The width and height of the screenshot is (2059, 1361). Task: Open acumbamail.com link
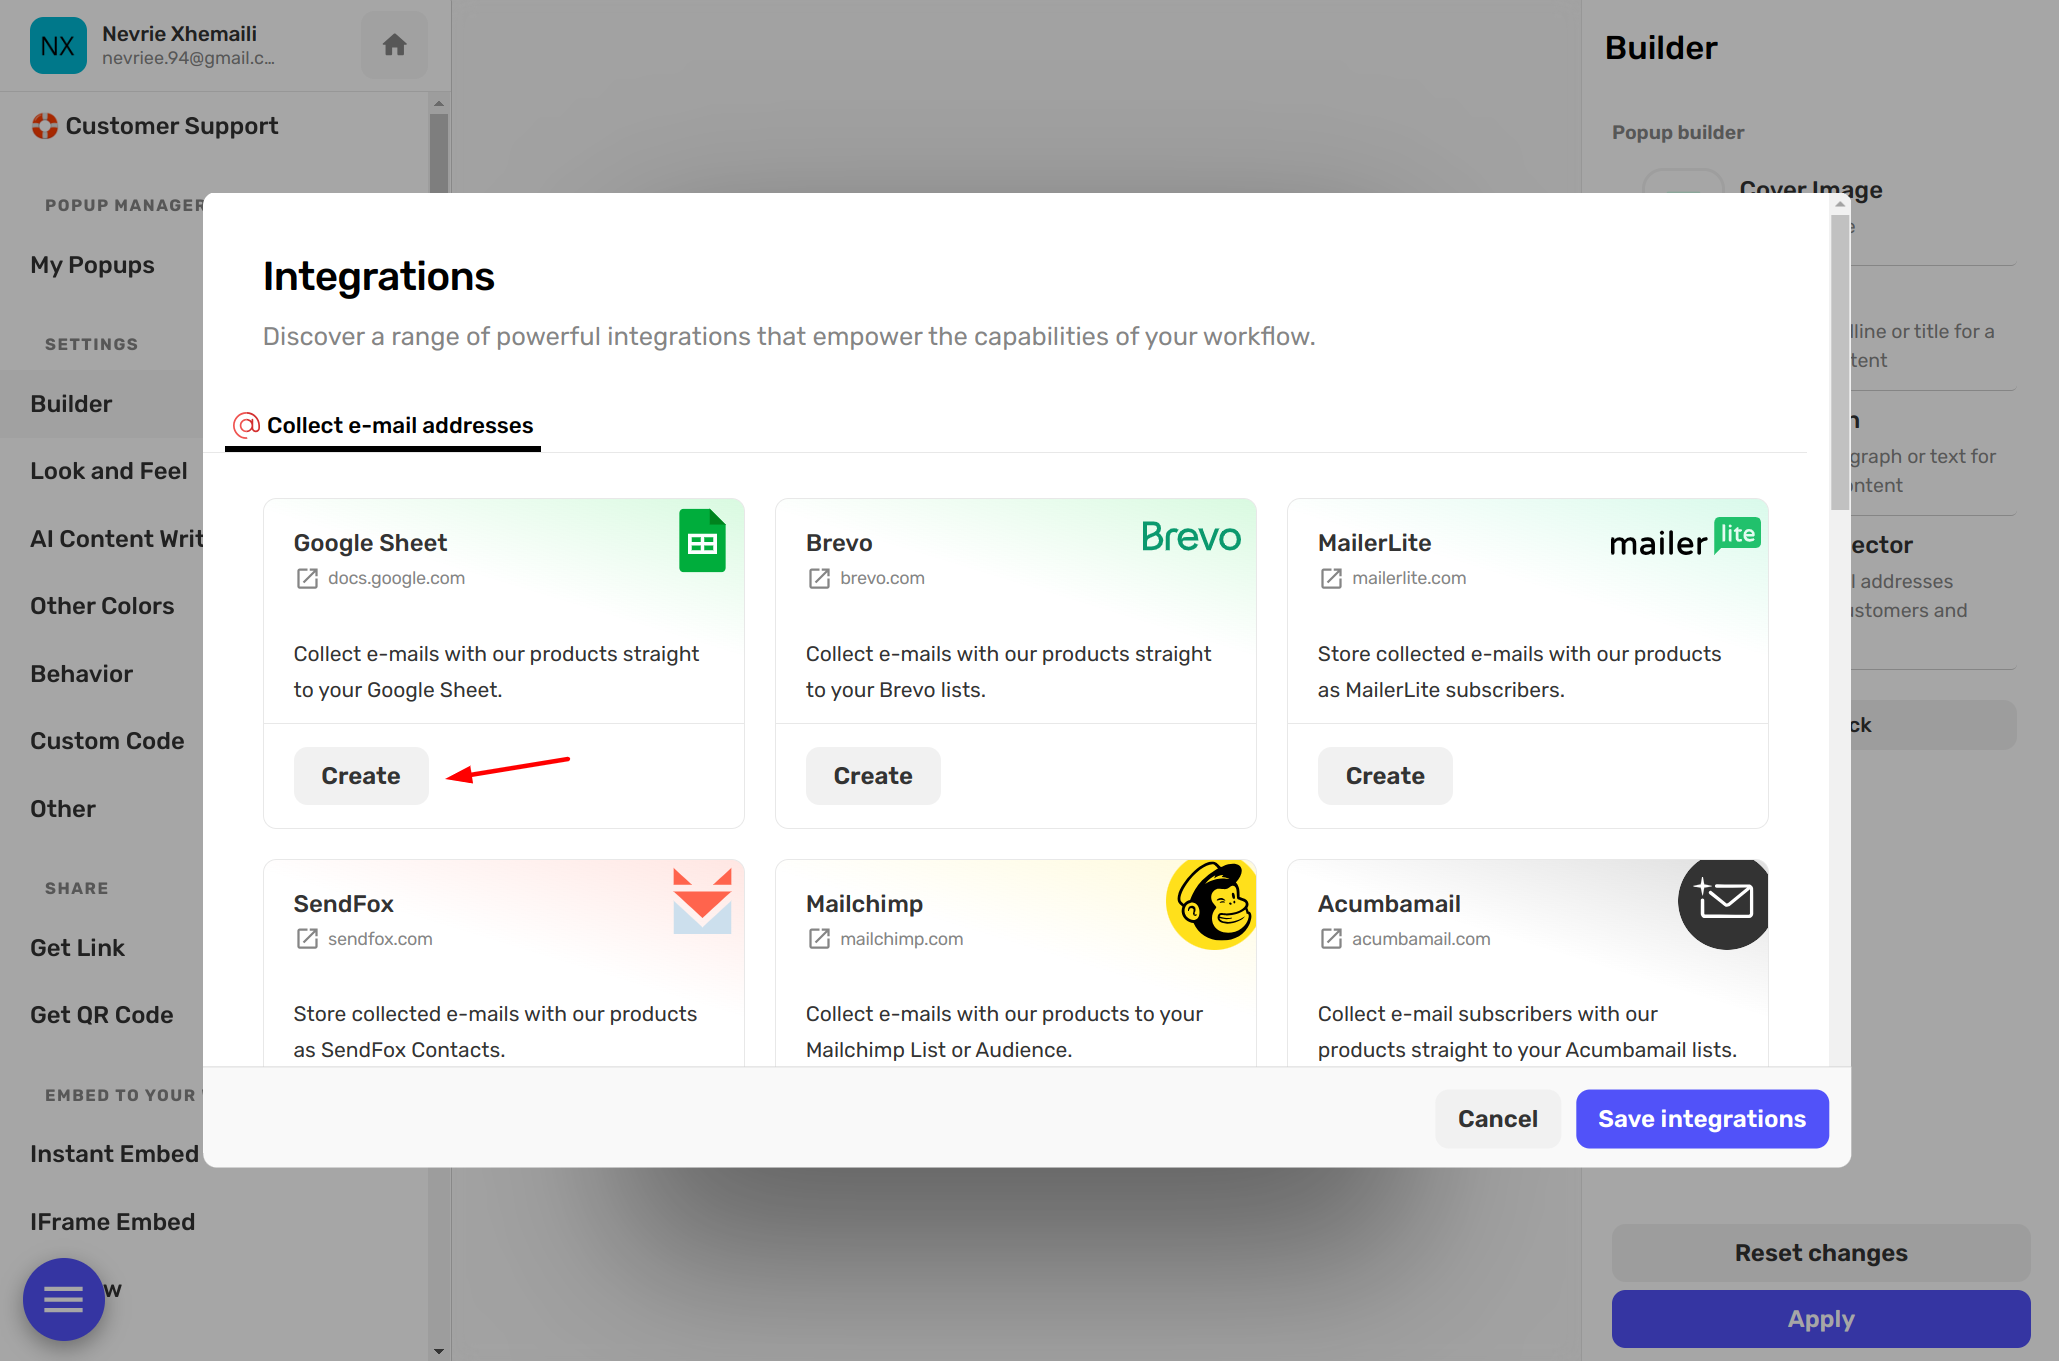coord(1421,939)
